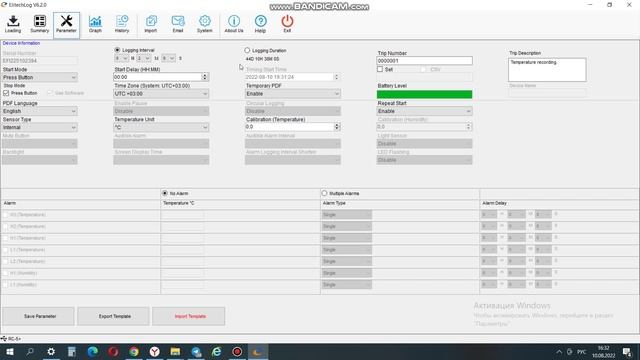
Task: Open the Summary view icon
Action: point(40,24)
